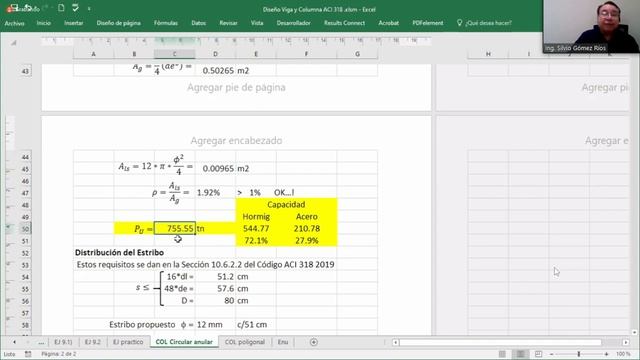Switch to the COL poligonal sheet tab

(244, 342)
